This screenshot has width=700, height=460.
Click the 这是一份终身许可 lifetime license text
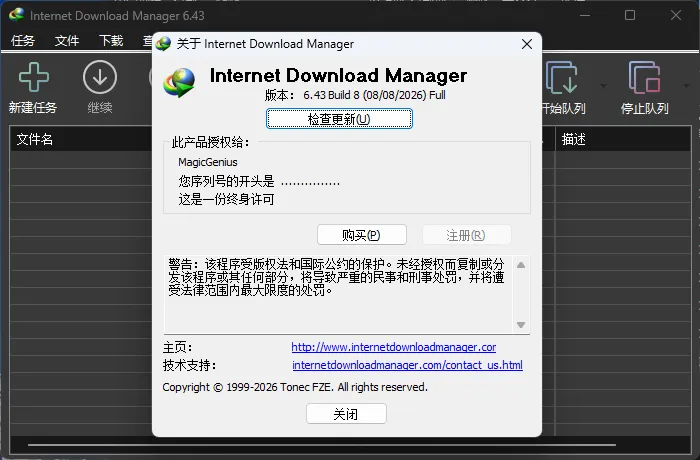coord(226,199)
